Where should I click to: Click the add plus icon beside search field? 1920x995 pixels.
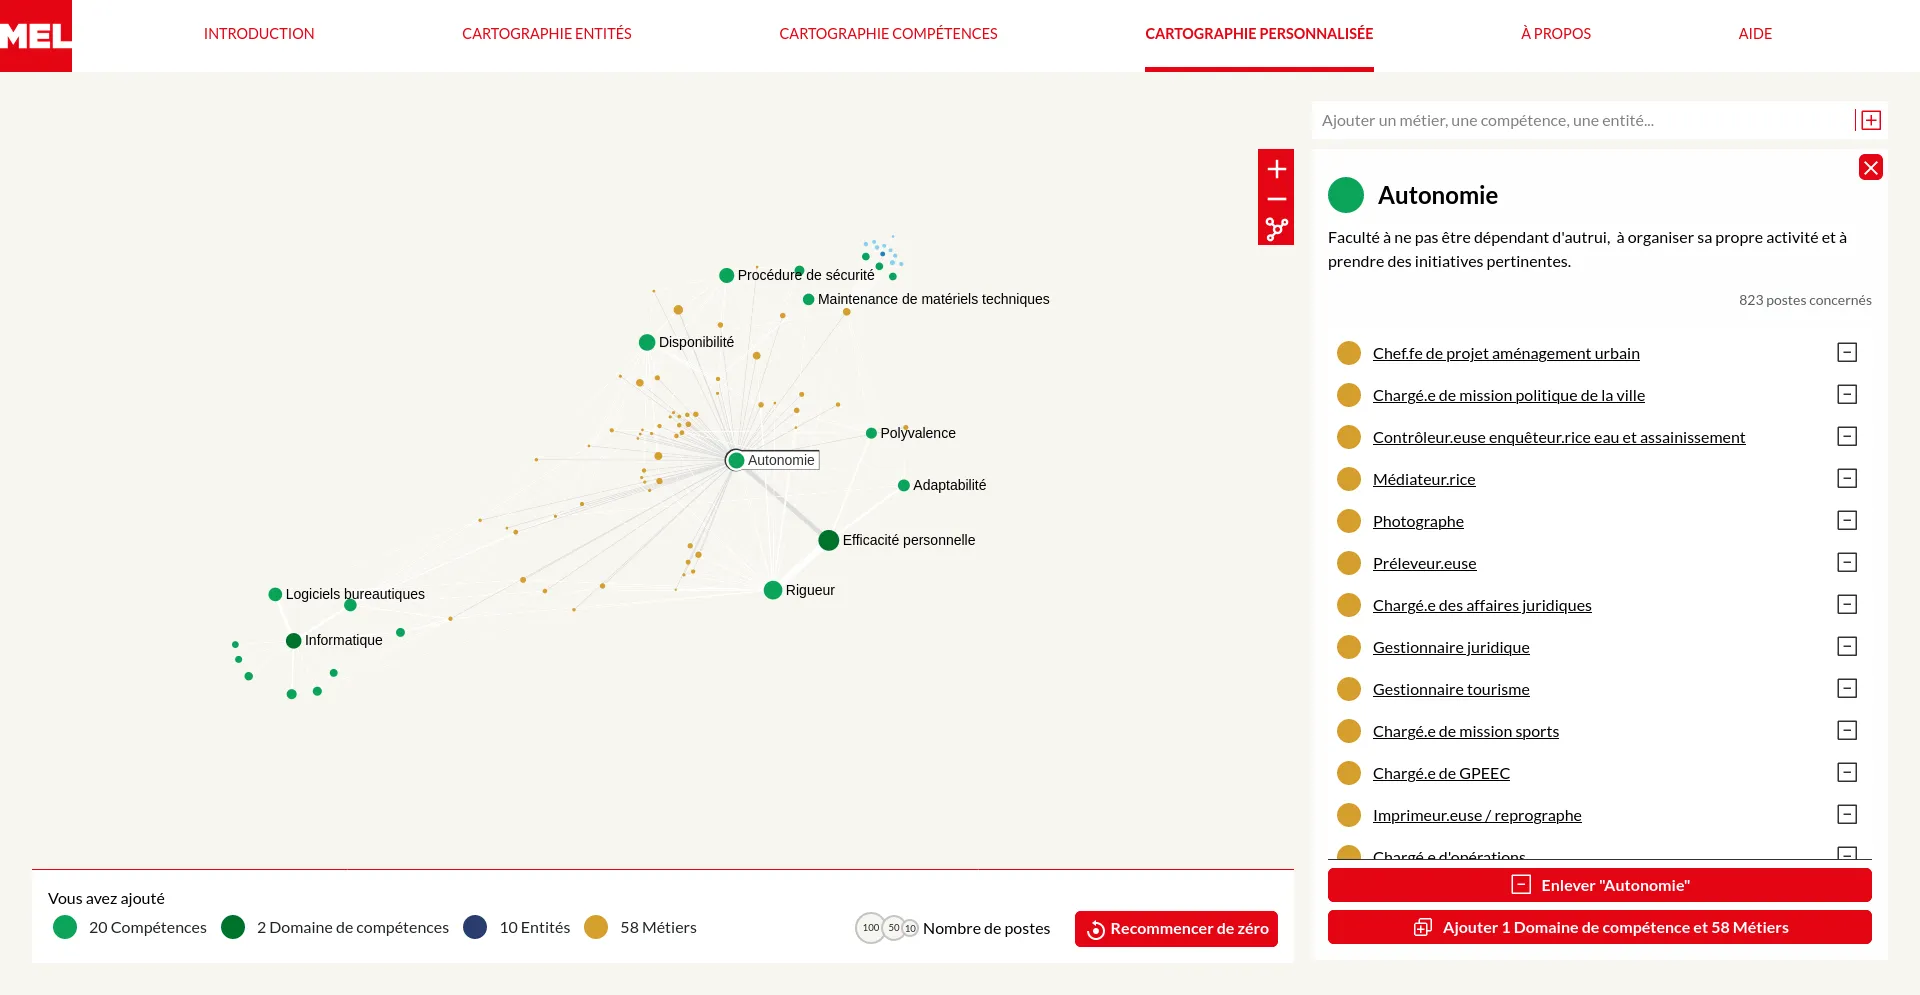click(1870, 120)
